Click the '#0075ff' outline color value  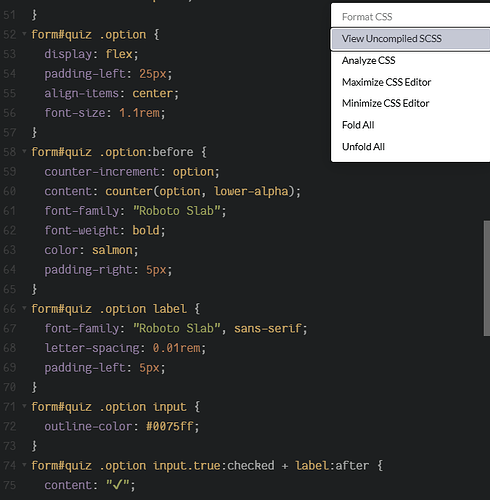tap(170, 426)
